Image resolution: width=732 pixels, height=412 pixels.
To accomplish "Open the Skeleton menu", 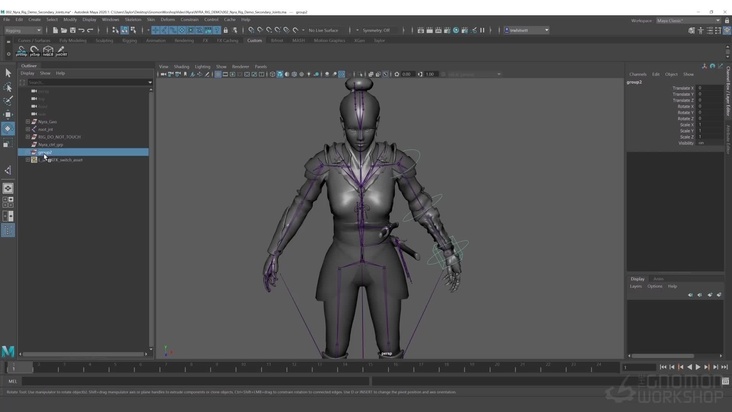I will (133, 20).
